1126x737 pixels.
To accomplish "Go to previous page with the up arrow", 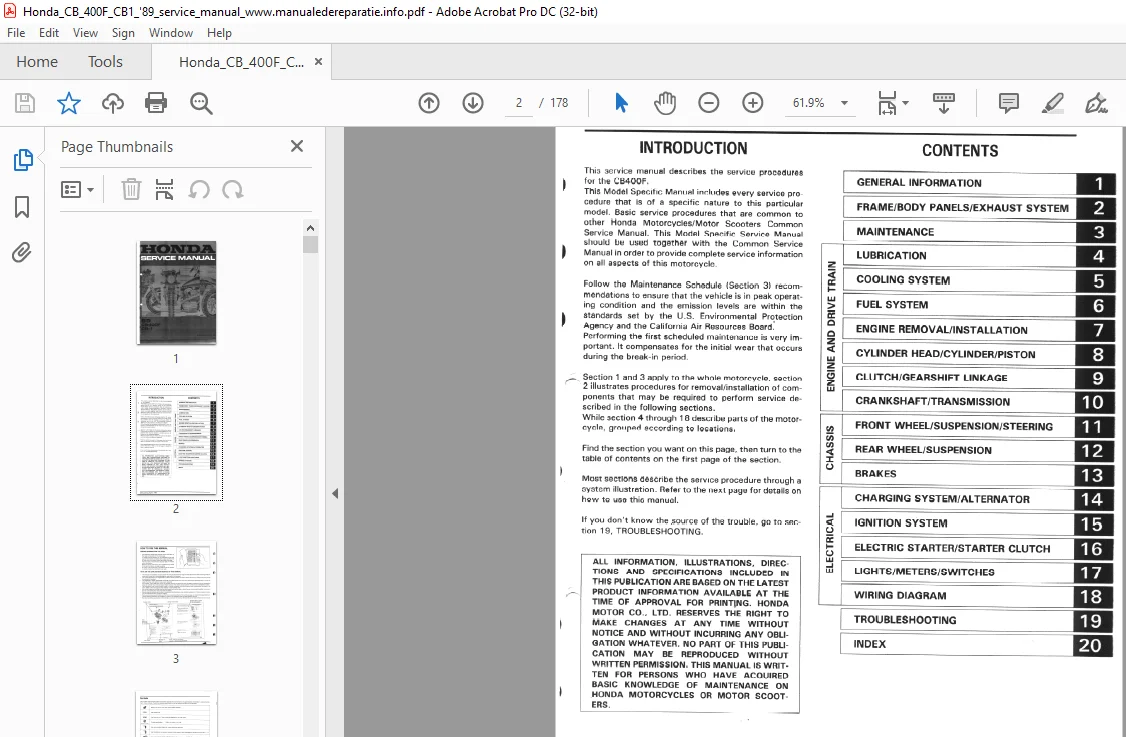I will [x=429, y=103].
